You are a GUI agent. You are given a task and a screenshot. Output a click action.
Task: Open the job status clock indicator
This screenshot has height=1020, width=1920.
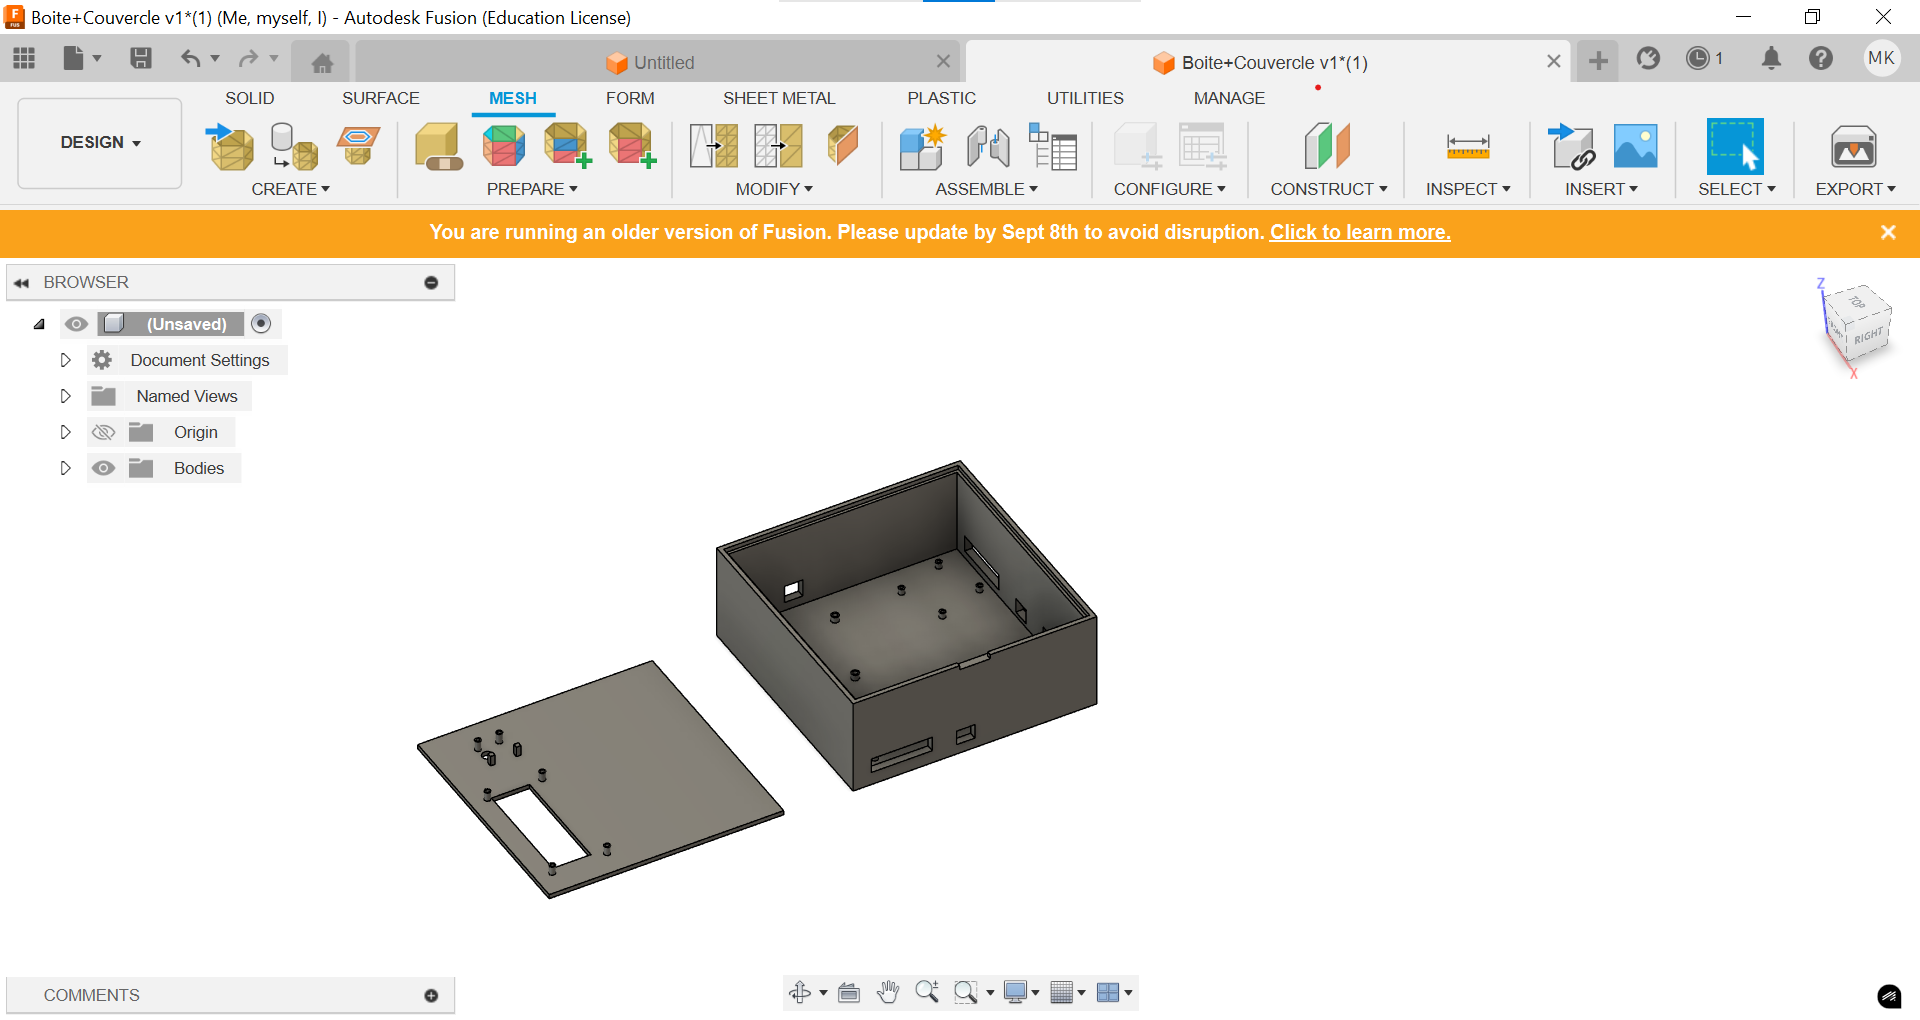tap(1705, 59)
